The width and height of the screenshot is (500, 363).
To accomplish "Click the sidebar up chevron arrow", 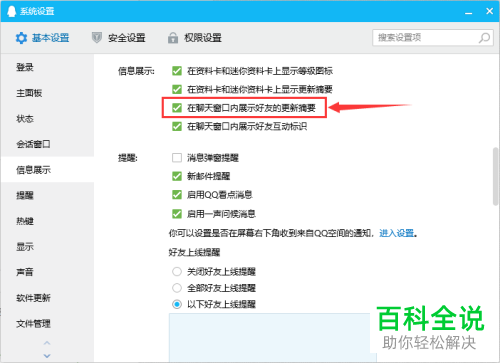I will 47,343.
